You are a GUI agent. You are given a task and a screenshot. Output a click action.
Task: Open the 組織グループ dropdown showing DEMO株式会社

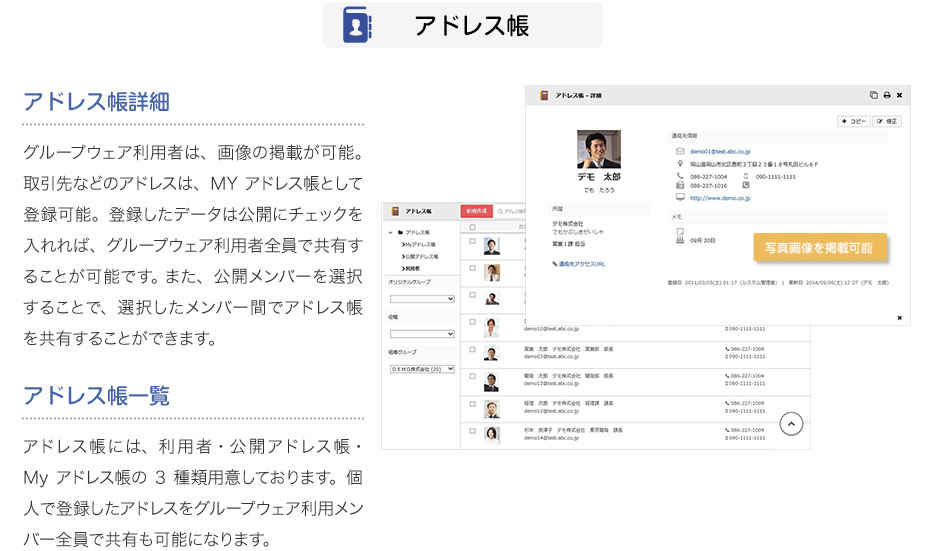(422, 369)
